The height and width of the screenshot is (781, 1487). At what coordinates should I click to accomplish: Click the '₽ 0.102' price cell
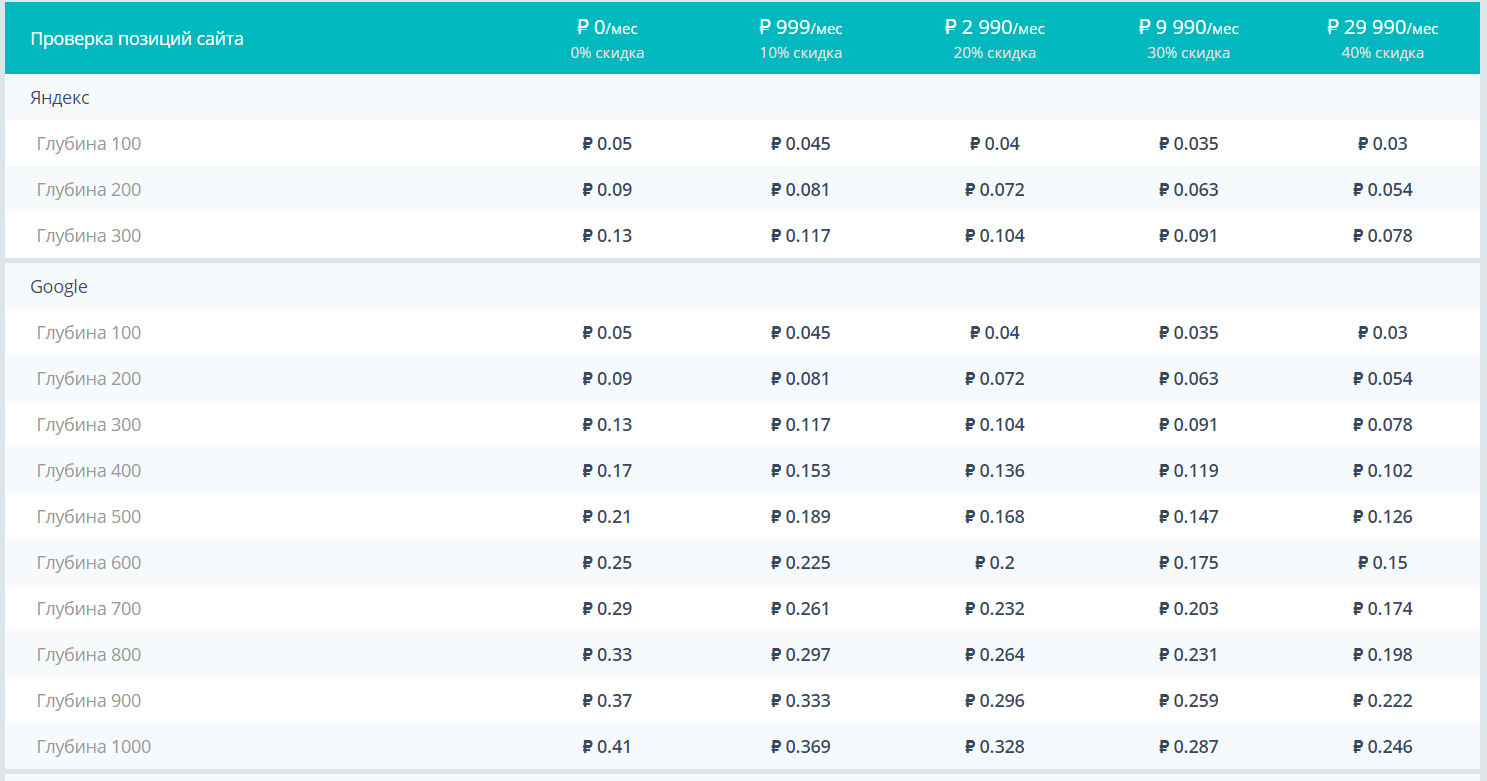click(x=1383, y=471)
